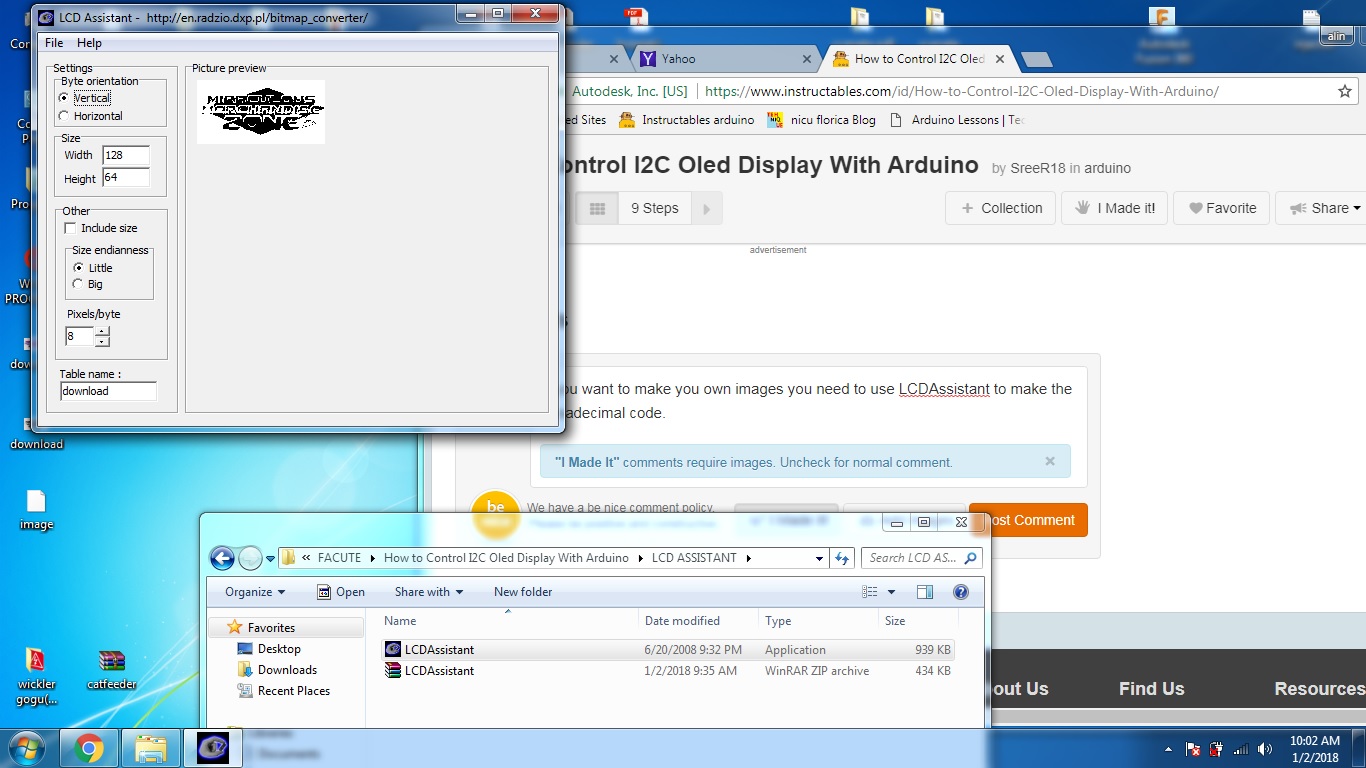Click the Post Comment button
1366x768 pixels.
pyautogui.click(x=1028, y=520)
